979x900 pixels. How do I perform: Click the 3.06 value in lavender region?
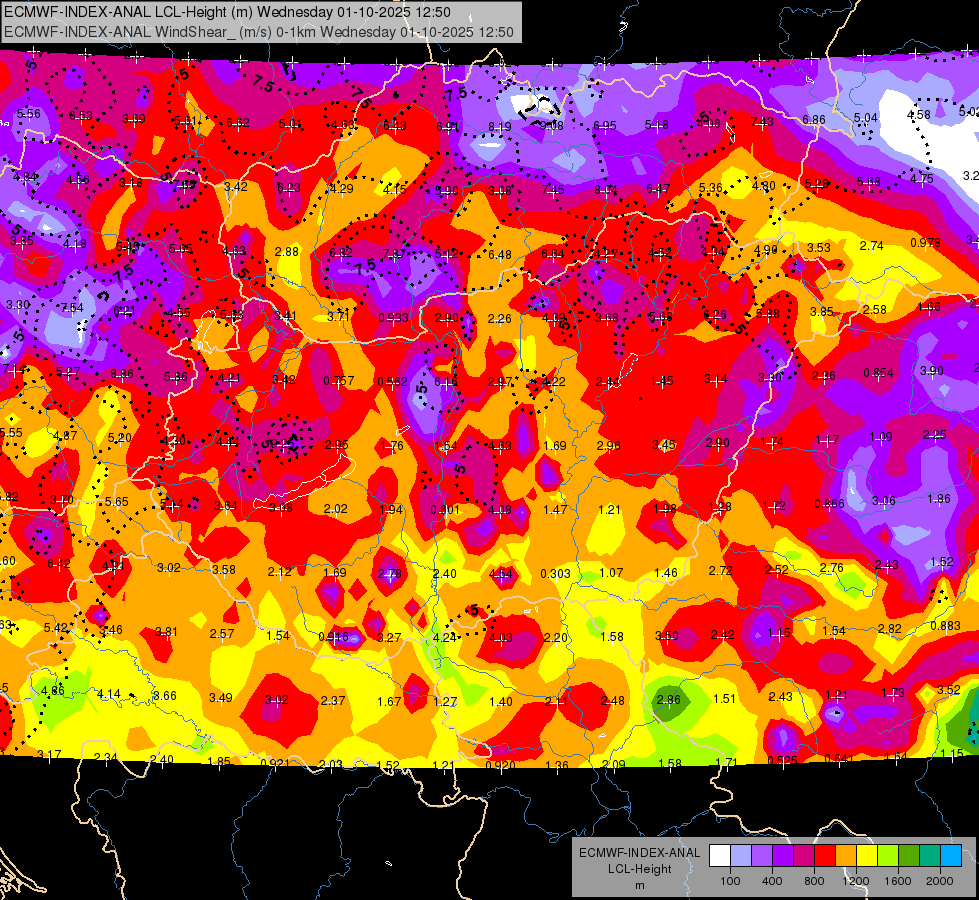pyautogui.click(x=883, y=500)
